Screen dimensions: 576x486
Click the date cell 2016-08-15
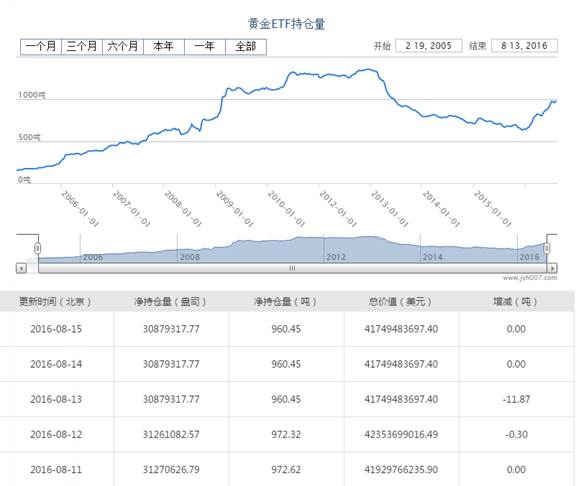56,329
